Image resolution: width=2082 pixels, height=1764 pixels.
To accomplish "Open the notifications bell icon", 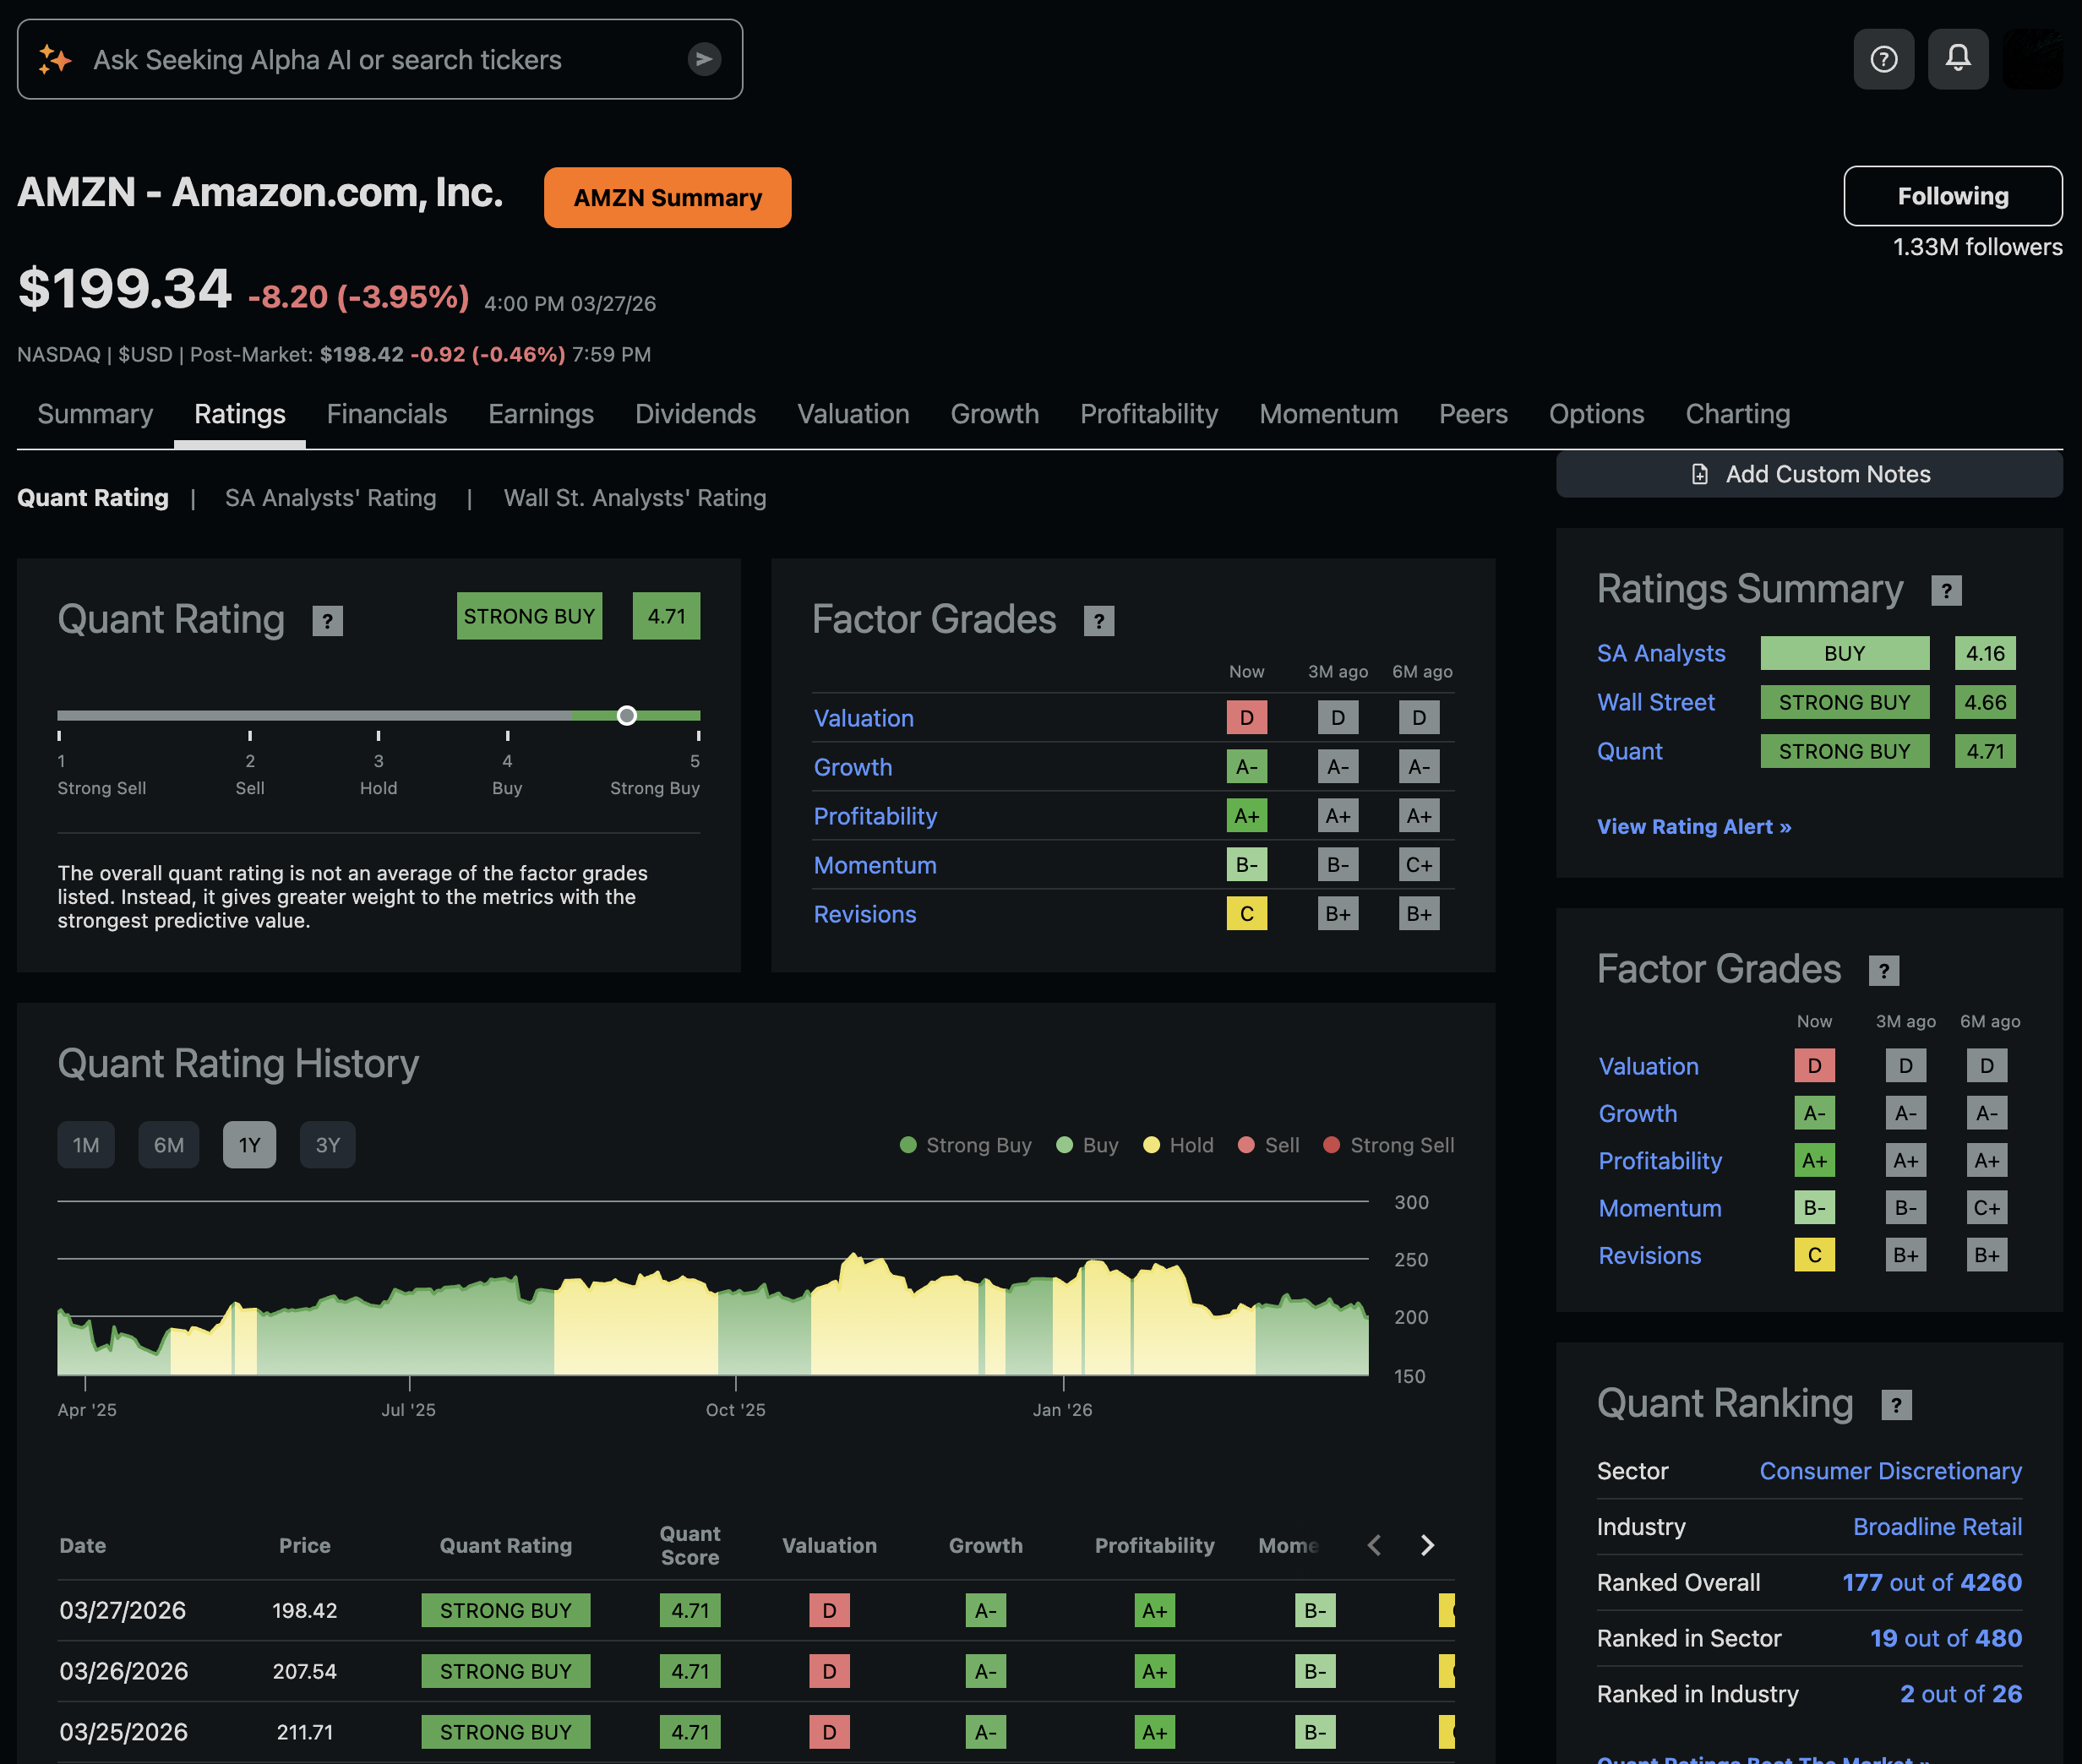I will [x=1958, y=59].
